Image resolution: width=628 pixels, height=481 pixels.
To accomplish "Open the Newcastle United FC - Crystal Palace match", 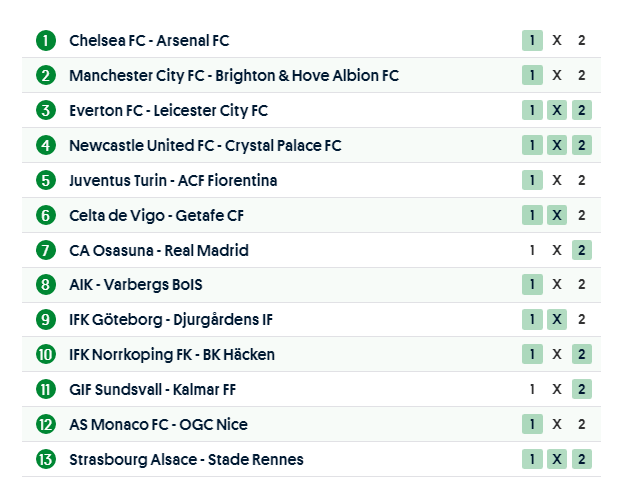I will click(x=205, y=146).
